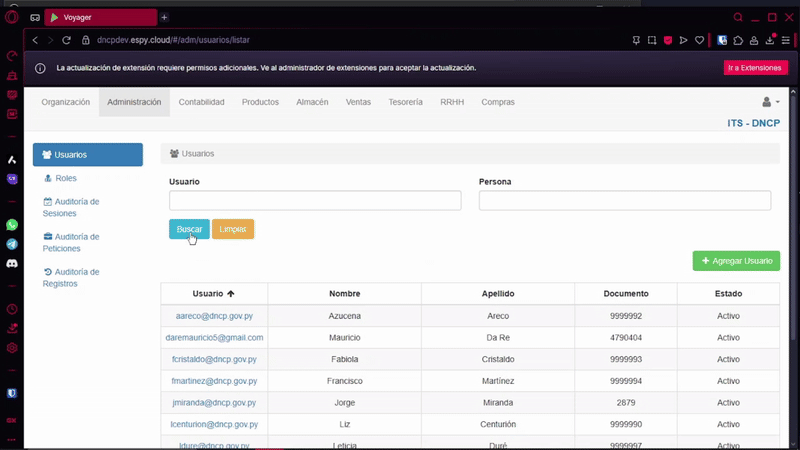
Task: Open Telegram in the browser sidebar
Action: [12, 244]
